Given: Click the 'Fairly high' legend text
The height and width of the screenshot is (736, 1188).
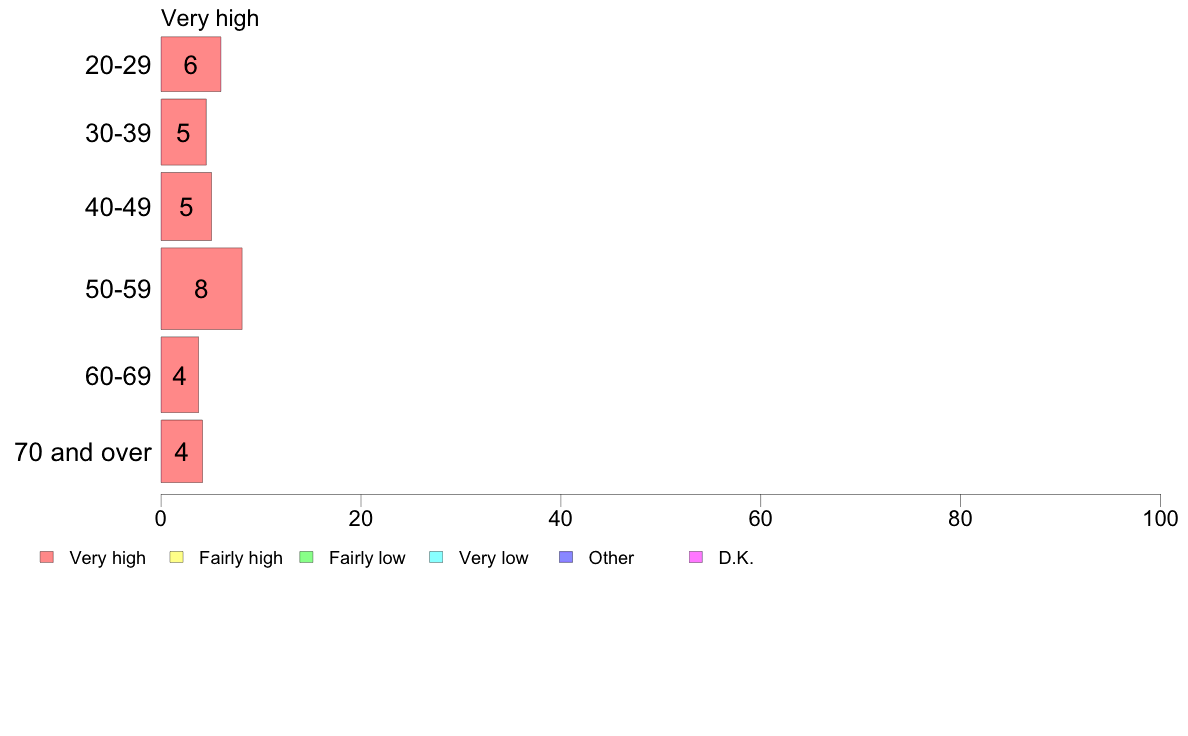Looking at the screenshot, I should click(240, 558).
